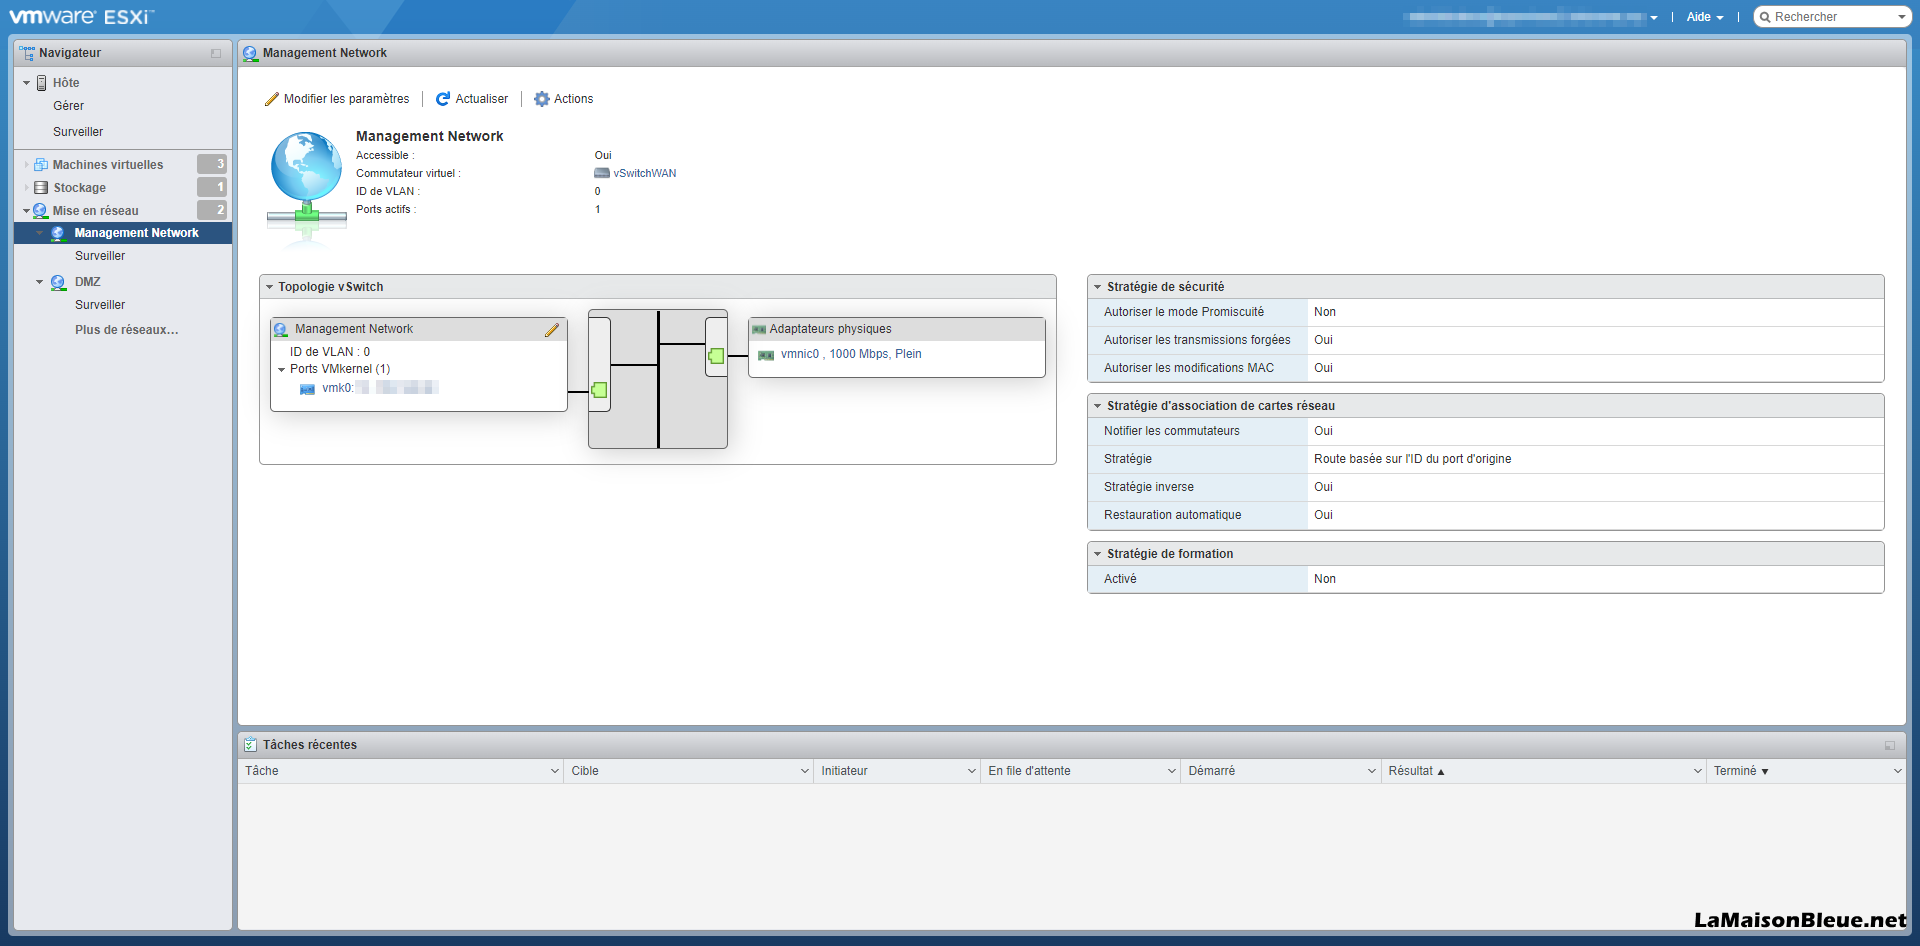Select Gérer under Hôte
This screenshot has width=1920, height=946.
(x=69, y=106)
